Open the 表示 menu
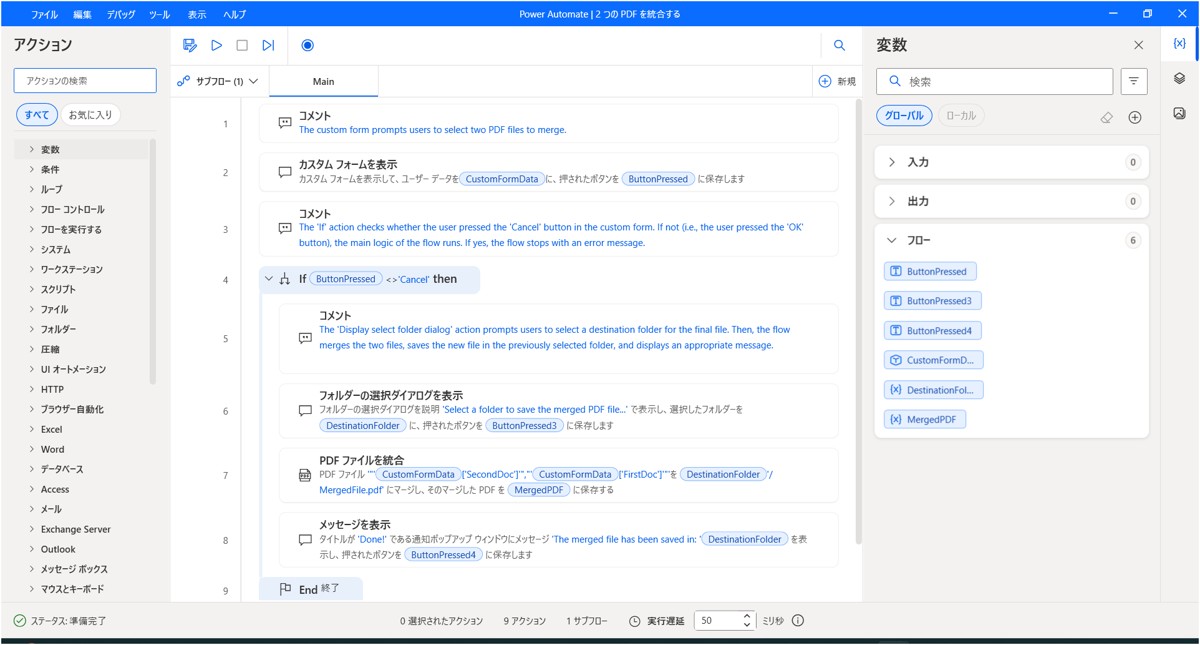1200x645 pixels. click(197, 15)
